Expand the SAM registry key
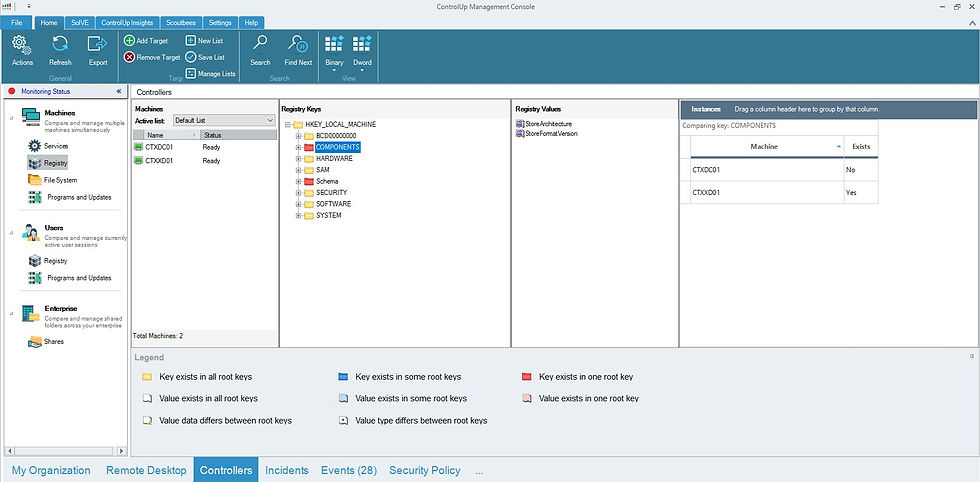The height and width of the screenshot is (482, 980). click(x=299, y=170)
